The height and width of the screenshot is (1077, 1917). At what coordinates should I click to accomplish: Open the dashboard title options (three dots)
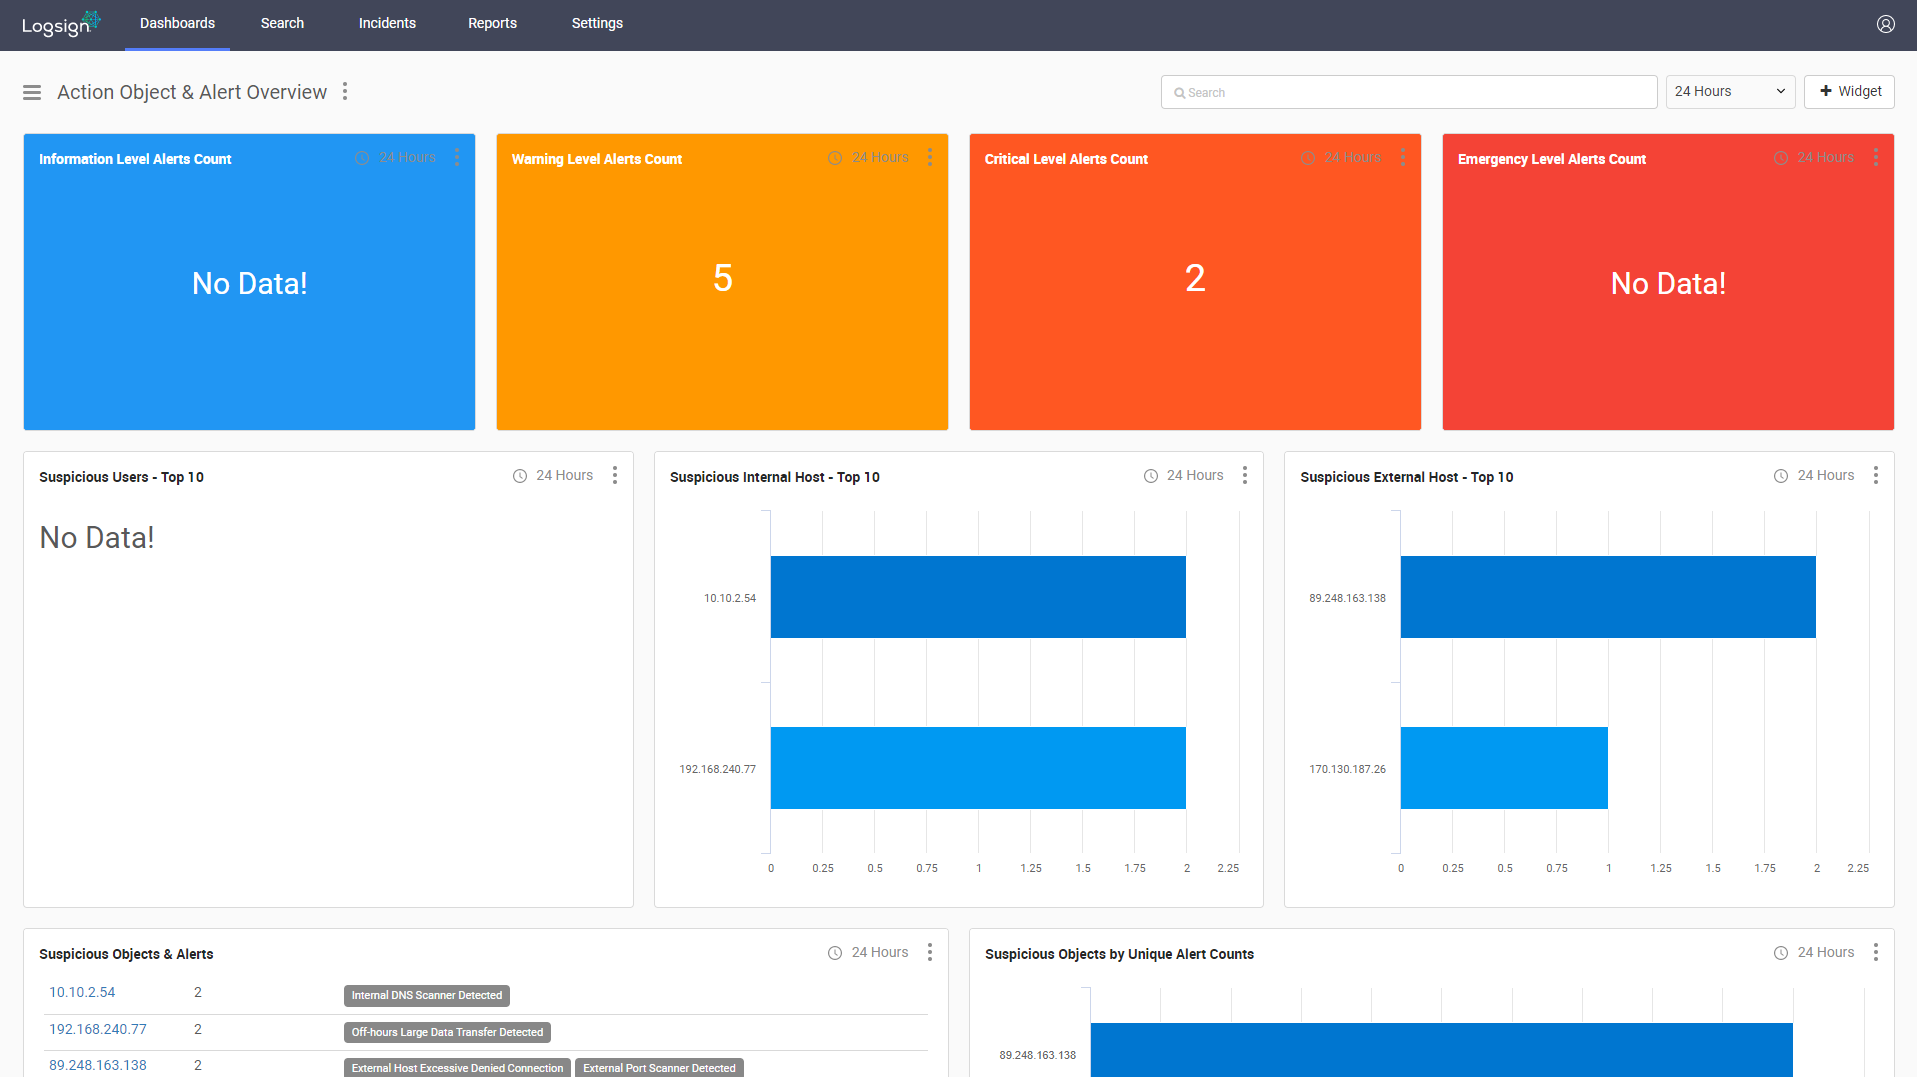coord(344,91)
